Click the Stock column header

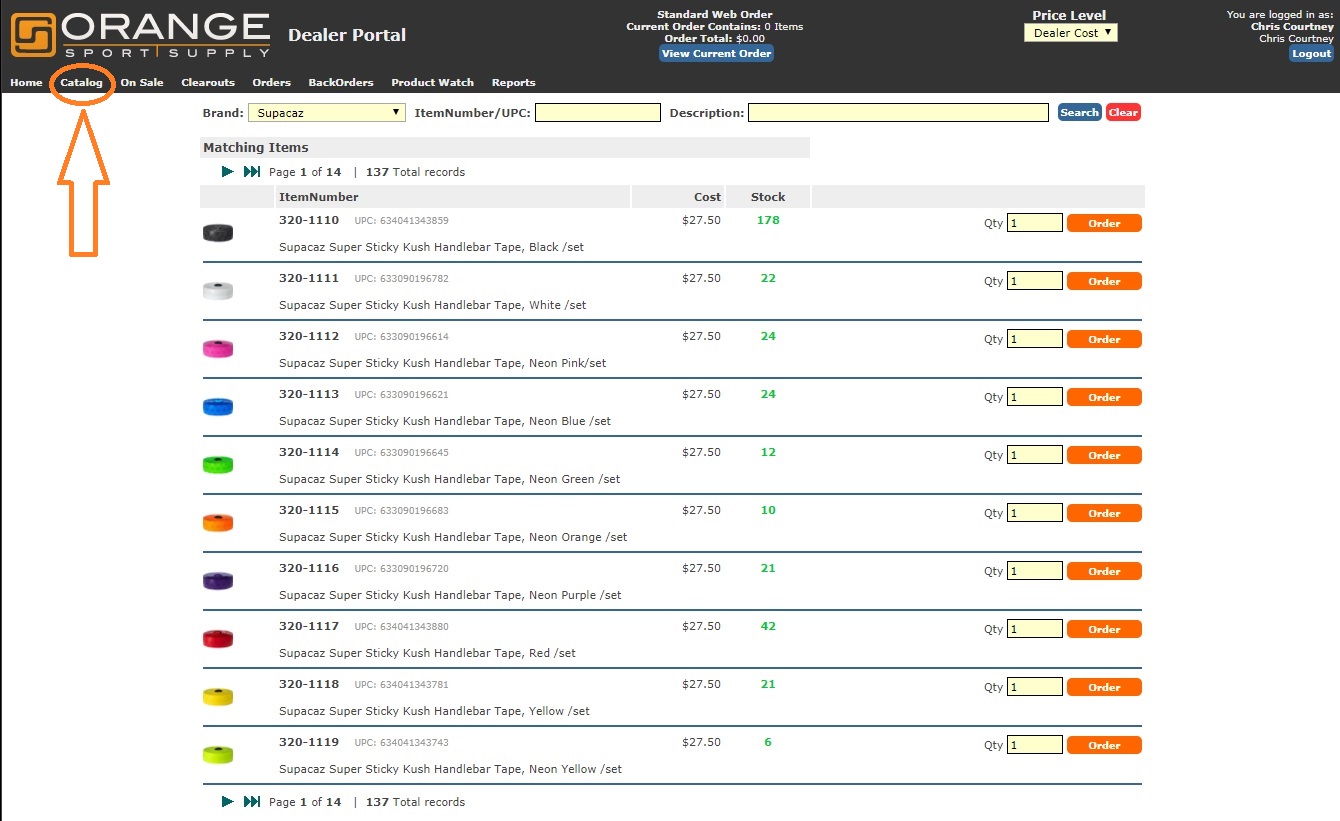[x=768, y=197]
